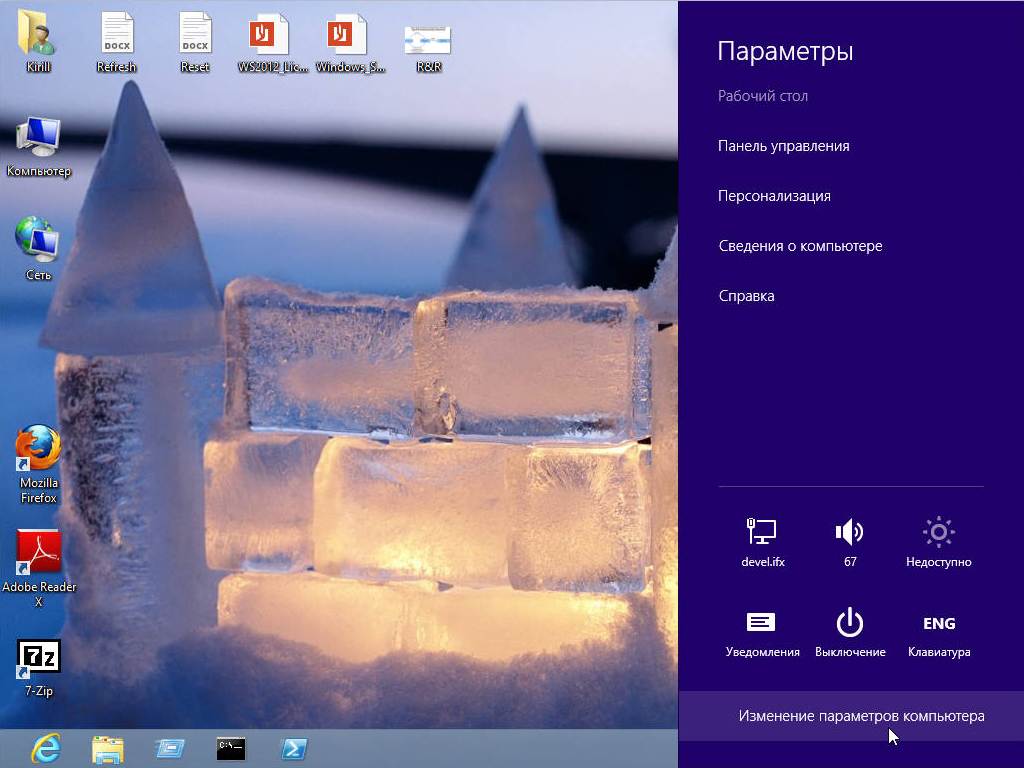This screenshot has height=768, width=1024.
Task: Select Персонализация in the settings panel
Action: [774, 196]
